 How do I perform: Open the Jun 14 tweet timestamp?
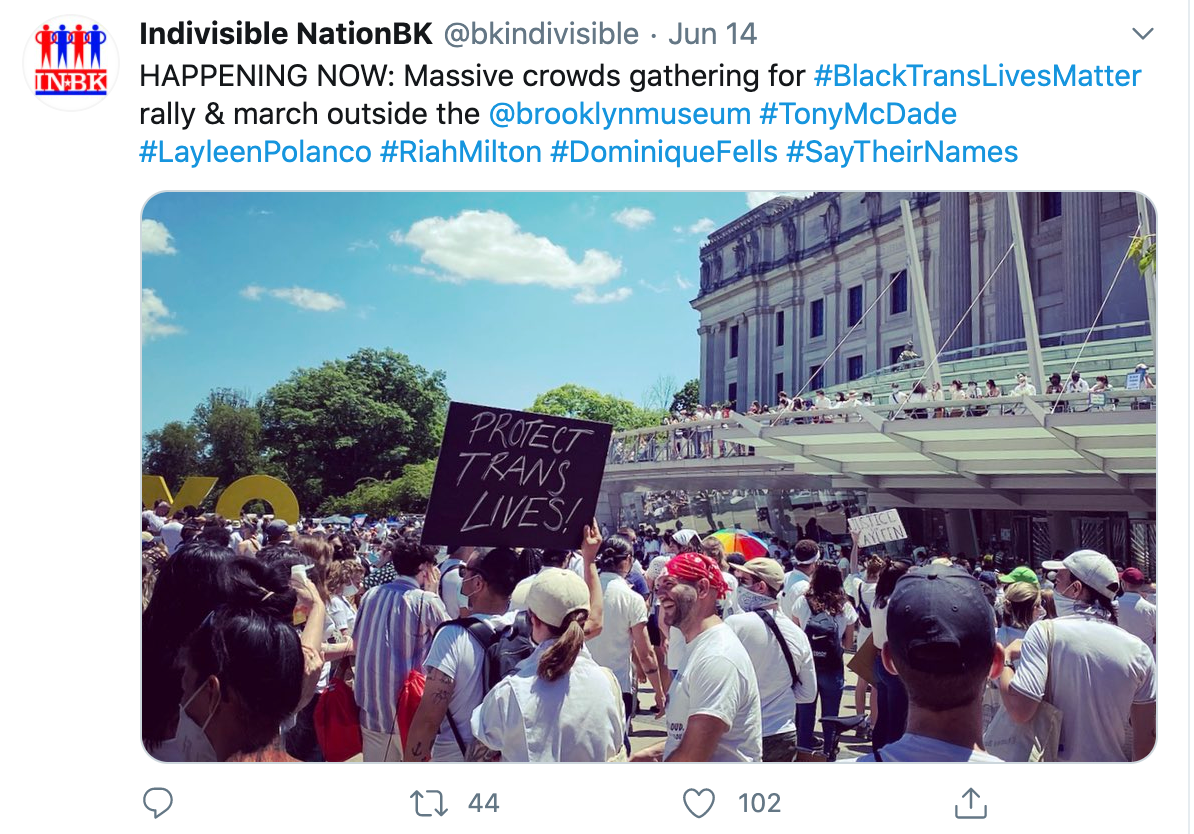[x=712, y=34]
